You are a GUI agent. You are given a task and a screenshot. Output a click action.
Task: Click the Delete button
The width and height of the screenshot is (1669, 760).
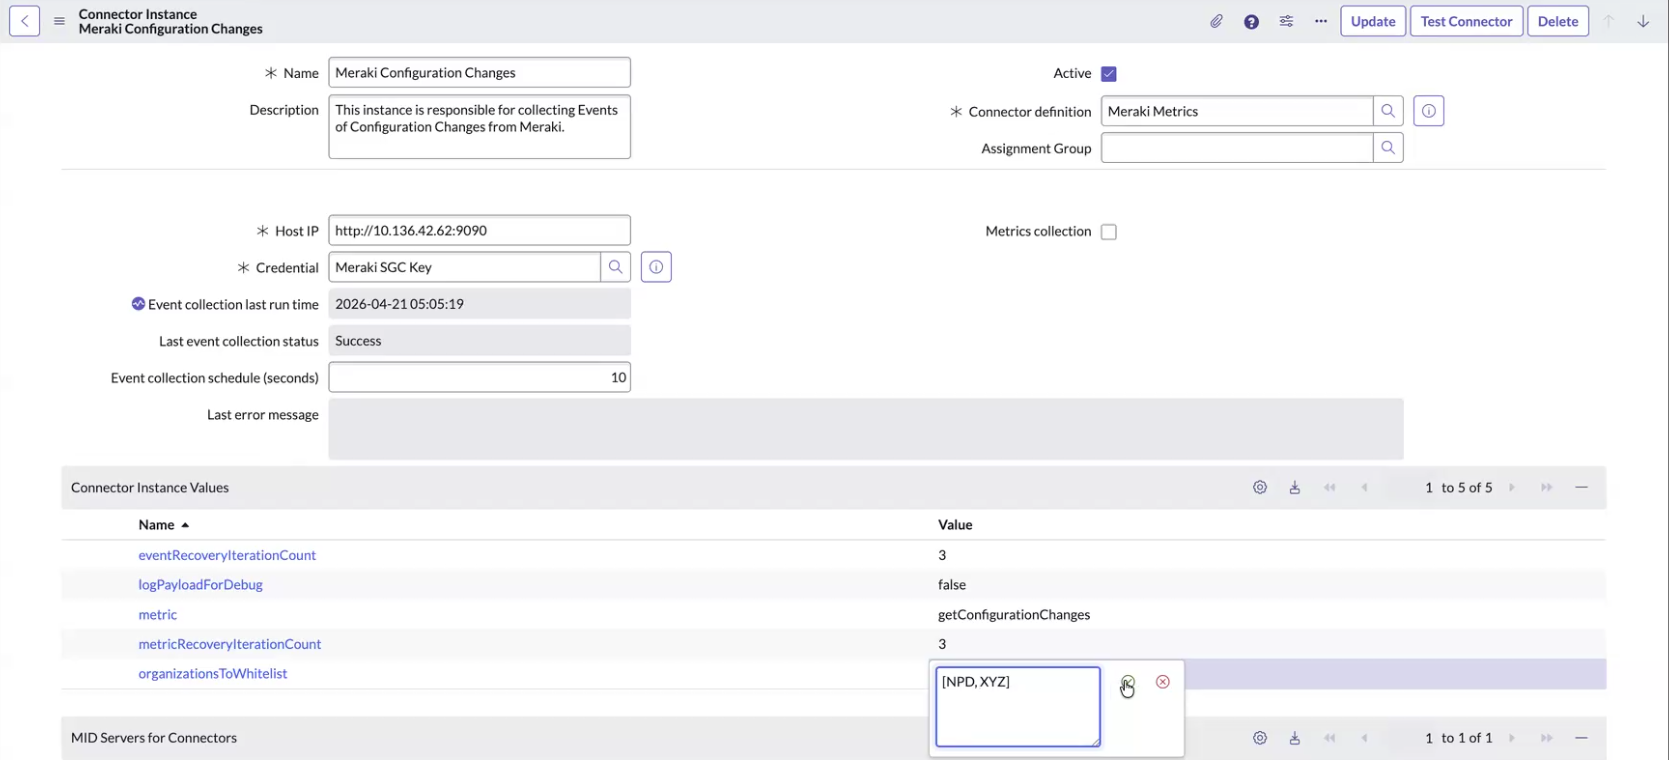(1558, 21)
